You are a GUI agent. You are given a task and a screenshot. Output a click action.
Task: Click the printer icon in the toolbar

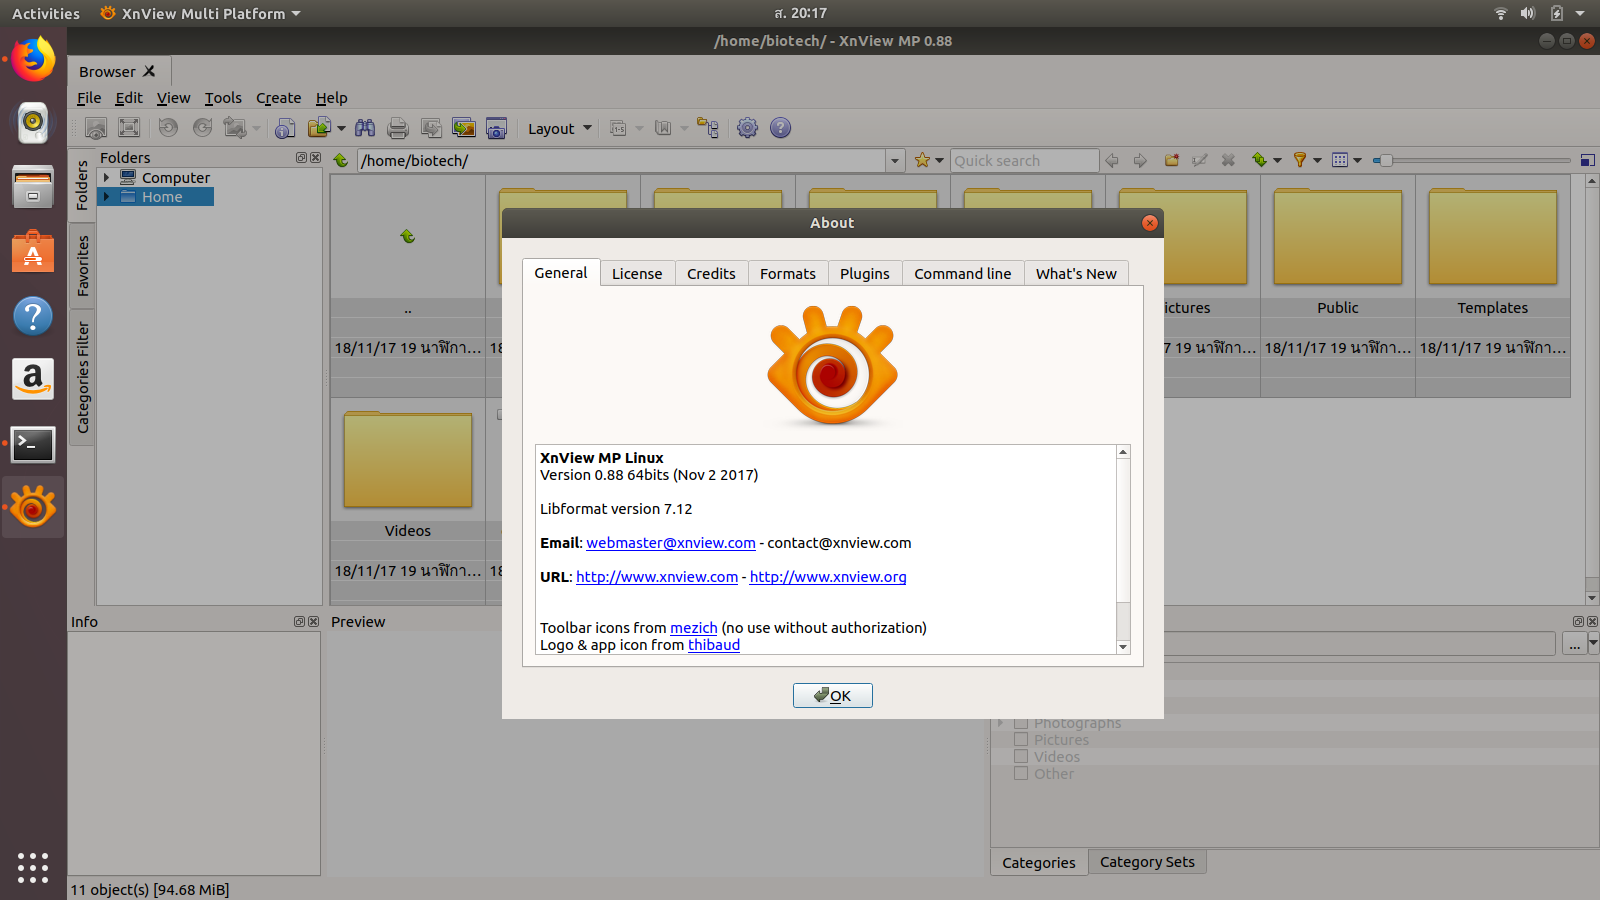pos(398,128)
